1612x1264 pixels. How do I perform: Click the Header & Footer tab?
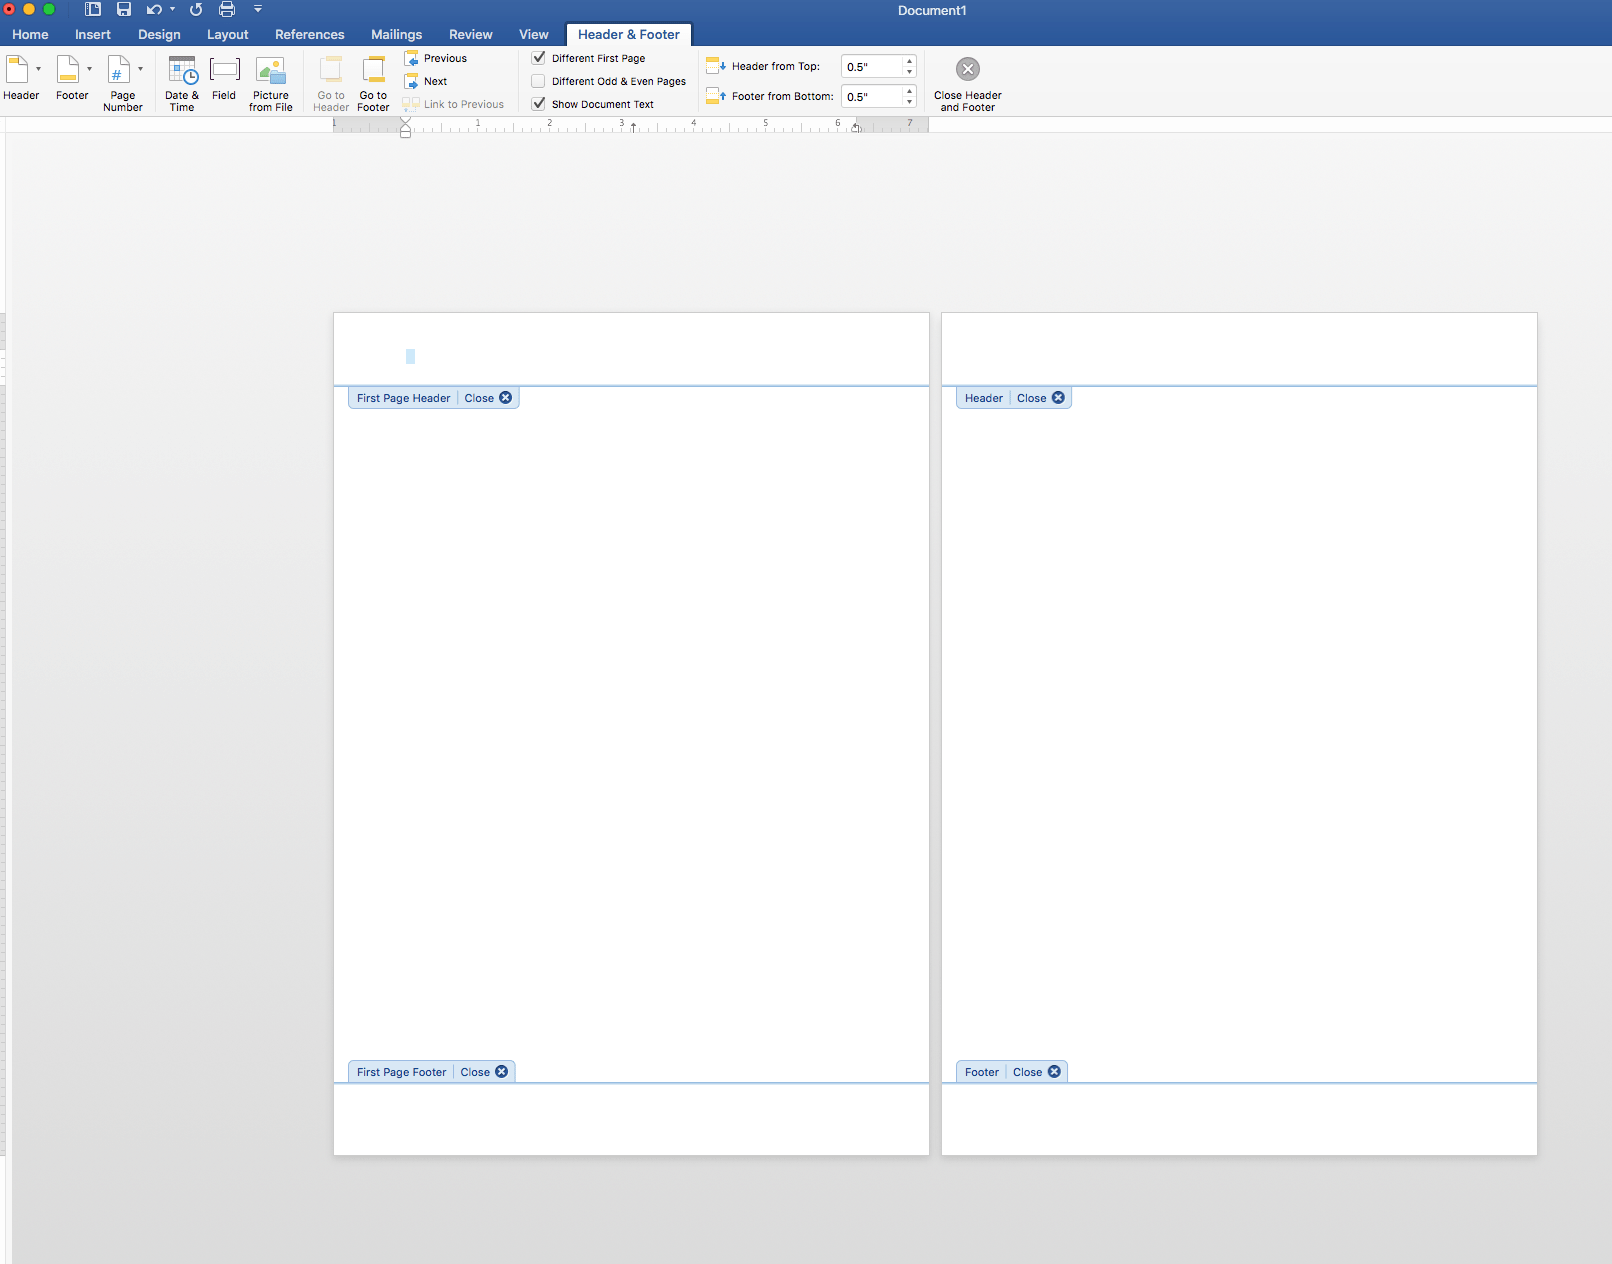628,34
